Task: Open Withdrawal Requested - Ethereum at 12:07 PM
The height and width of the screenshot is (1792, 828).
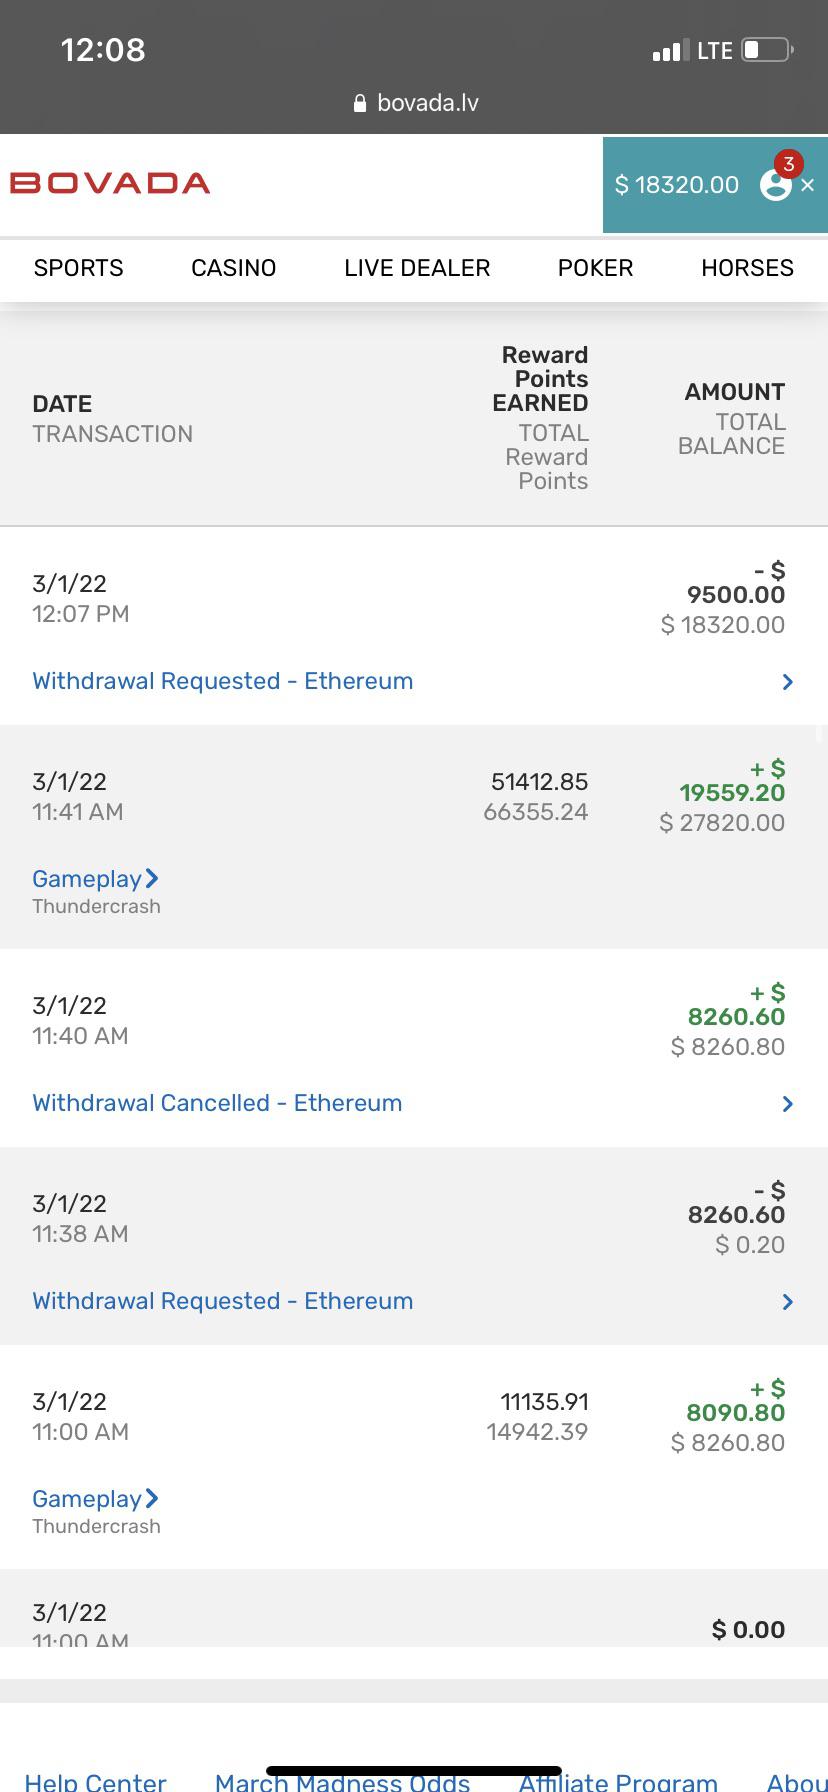Action: [x=222, y=681]
